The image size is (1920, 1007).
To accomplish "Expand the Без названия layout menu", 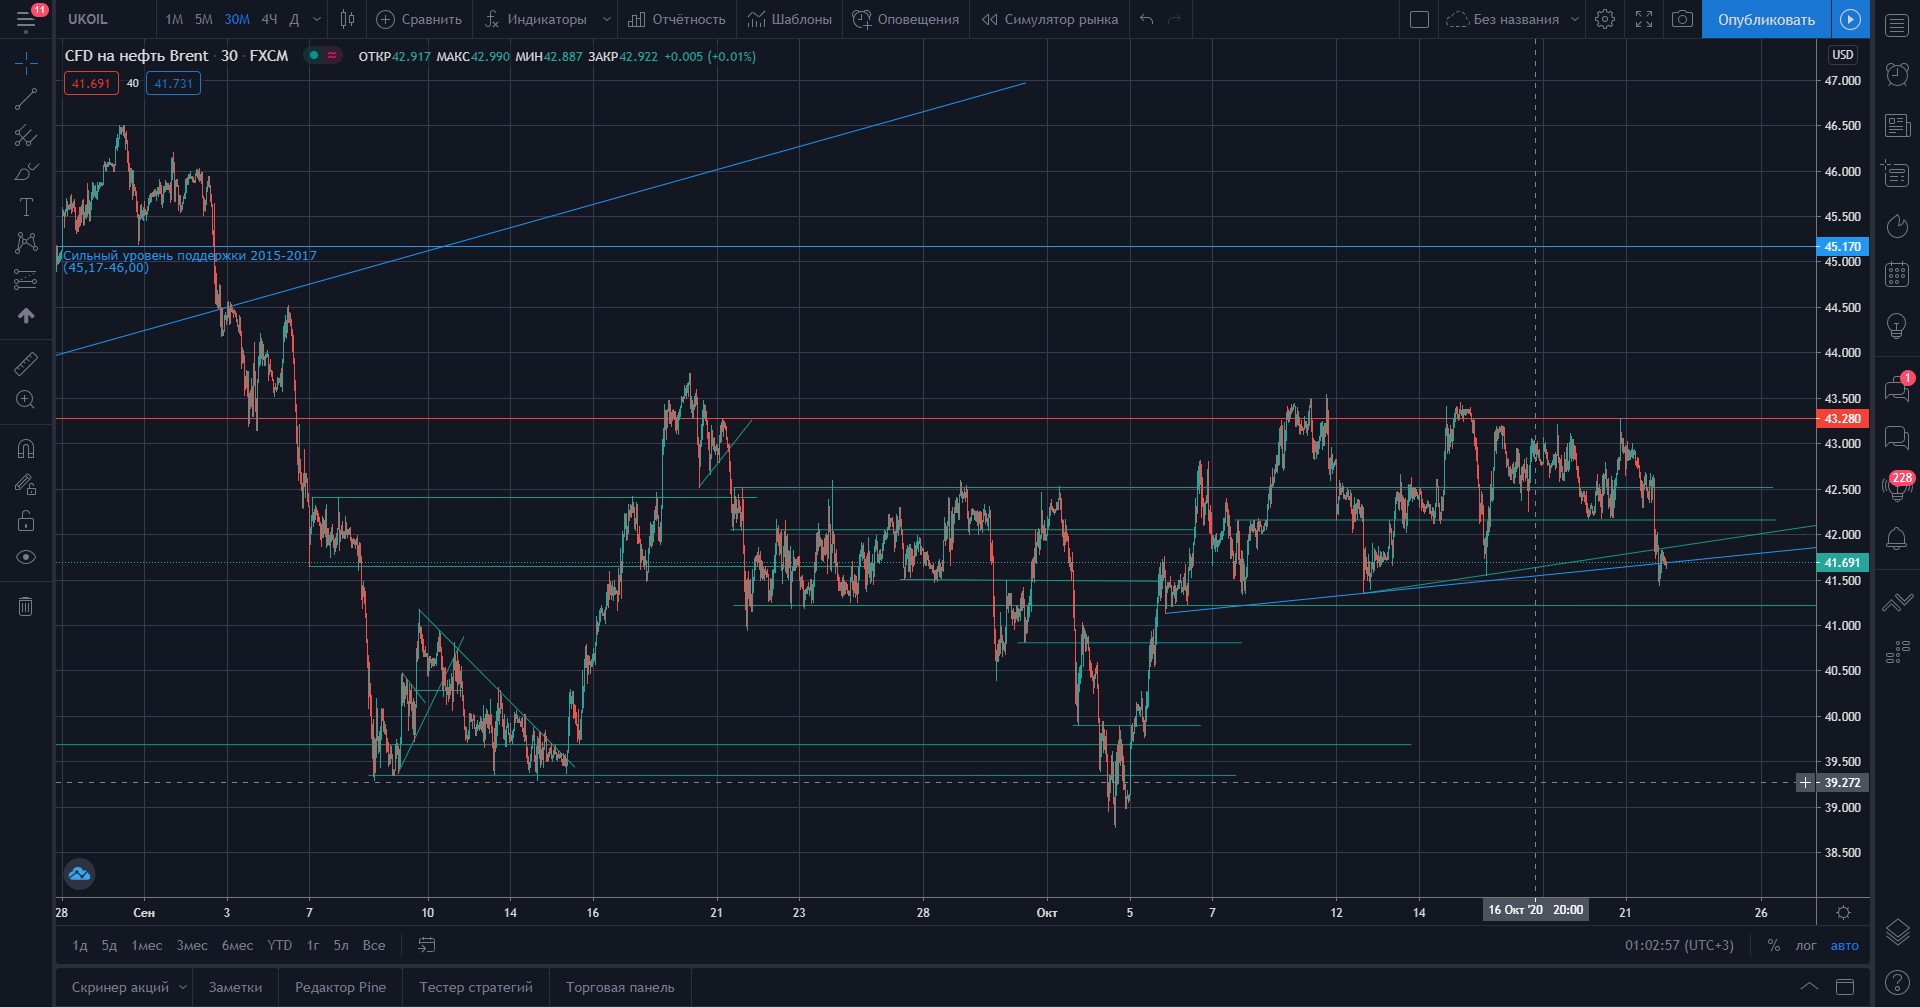I will pos(1575,19).
